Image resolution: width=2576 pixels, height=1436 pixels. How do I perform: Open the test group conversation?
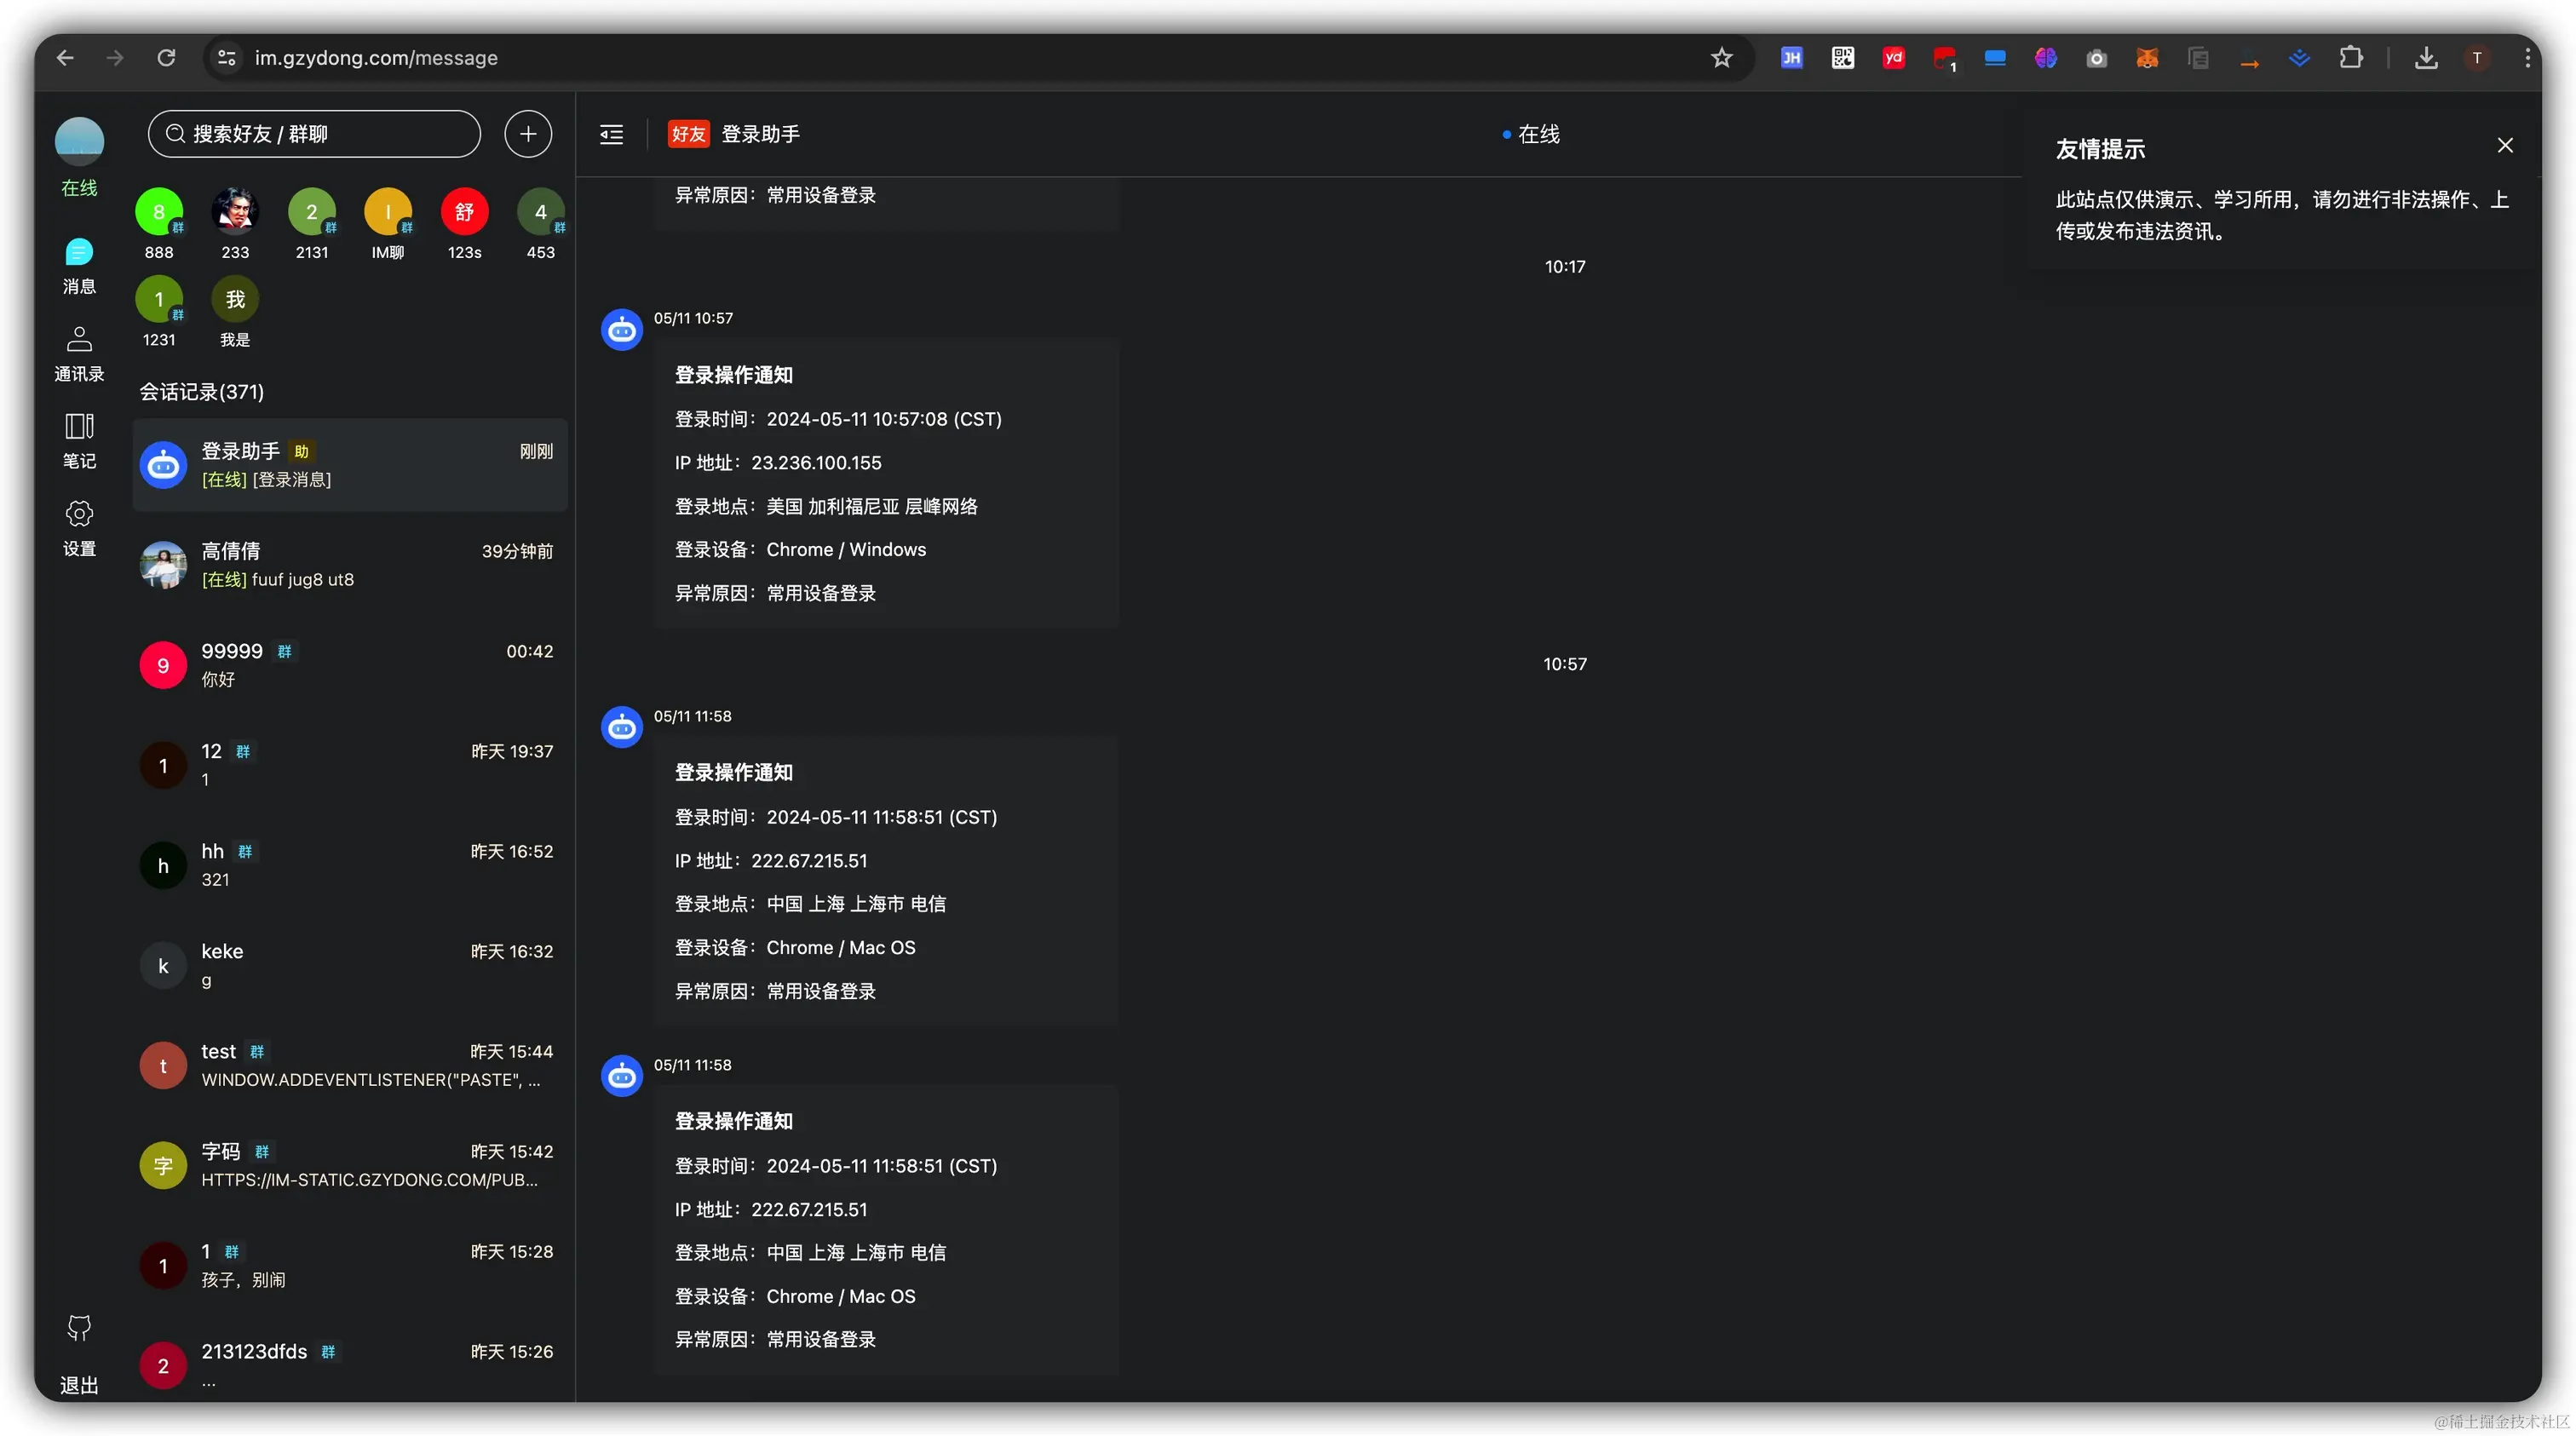[350, 1065]
